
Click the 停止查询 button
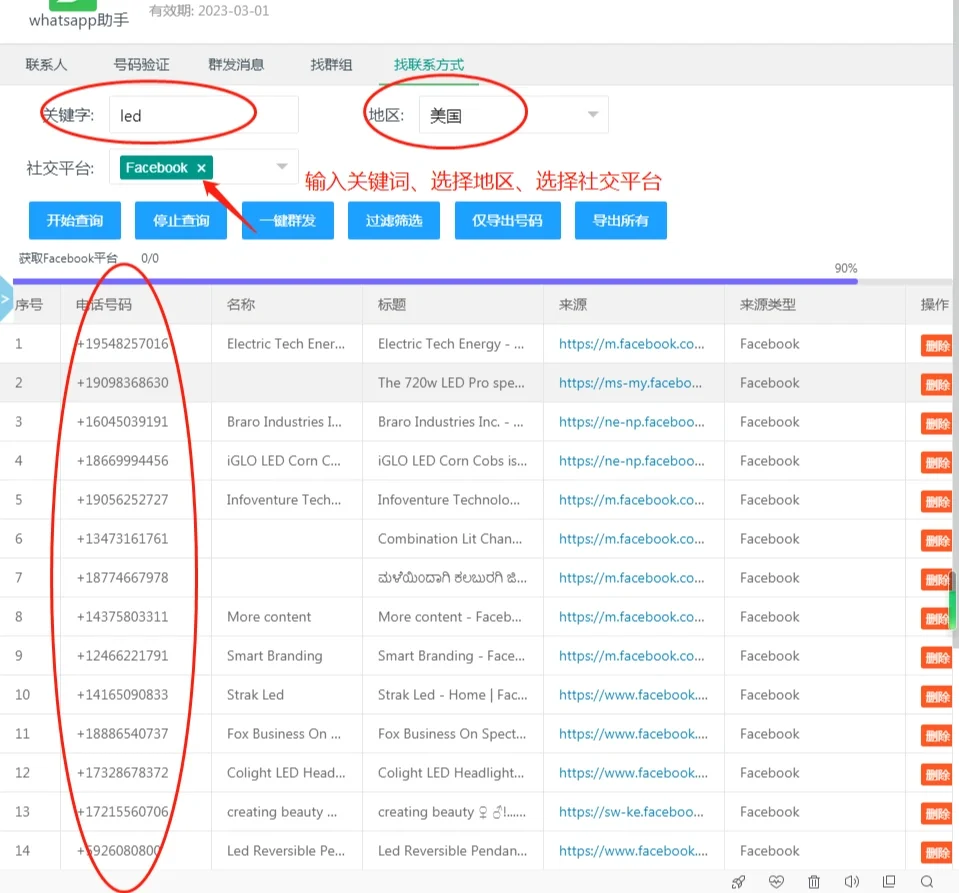[x=181, y=220]
